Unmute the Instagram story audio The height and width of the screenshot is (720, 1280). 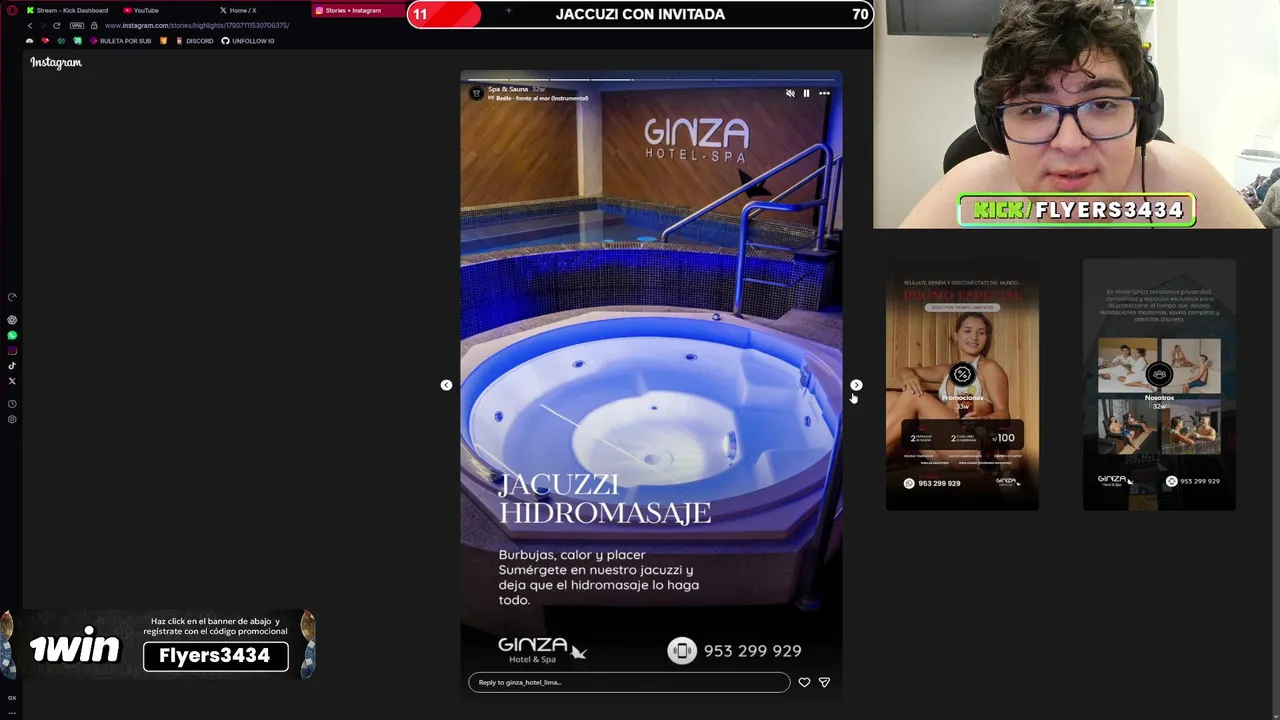tap(790, 93)
